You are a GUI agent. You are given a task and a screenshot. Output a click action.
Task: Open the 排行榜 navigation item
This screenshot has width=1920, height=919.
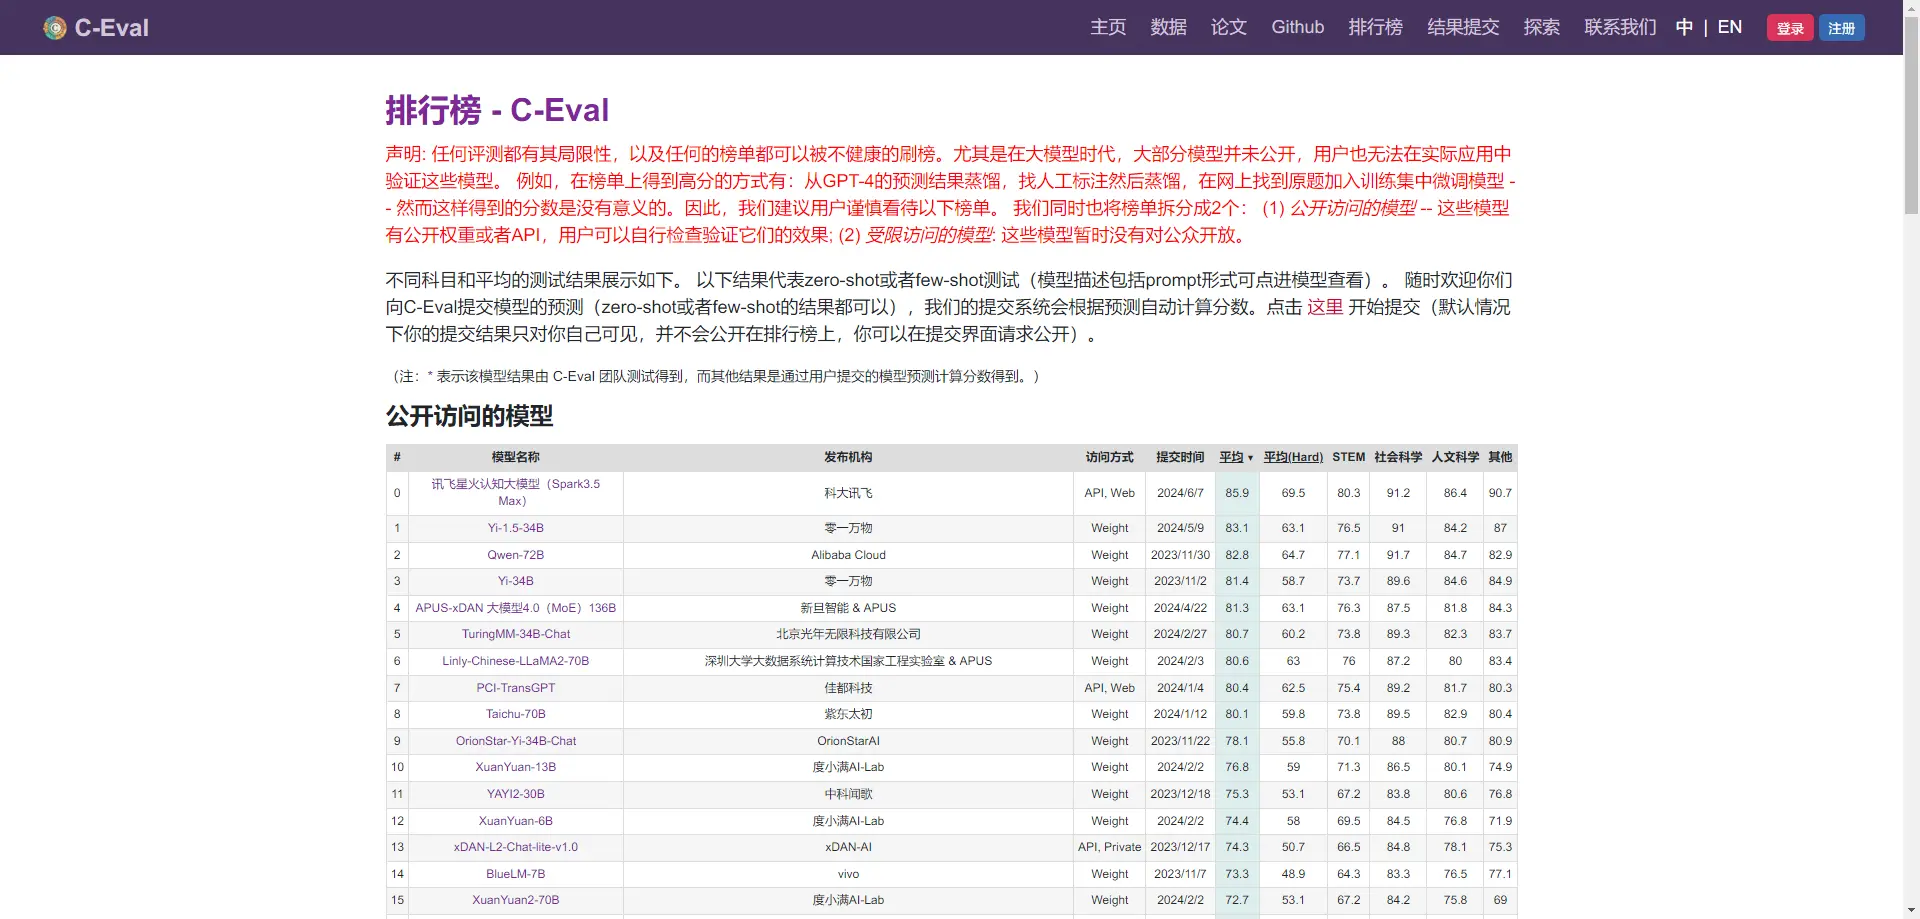1376,27
